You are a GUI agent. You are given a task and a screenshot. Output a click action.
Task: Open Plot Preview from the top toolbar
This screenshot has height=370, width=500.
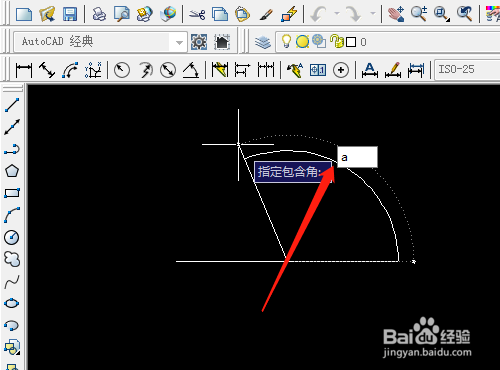pos(122,14)
